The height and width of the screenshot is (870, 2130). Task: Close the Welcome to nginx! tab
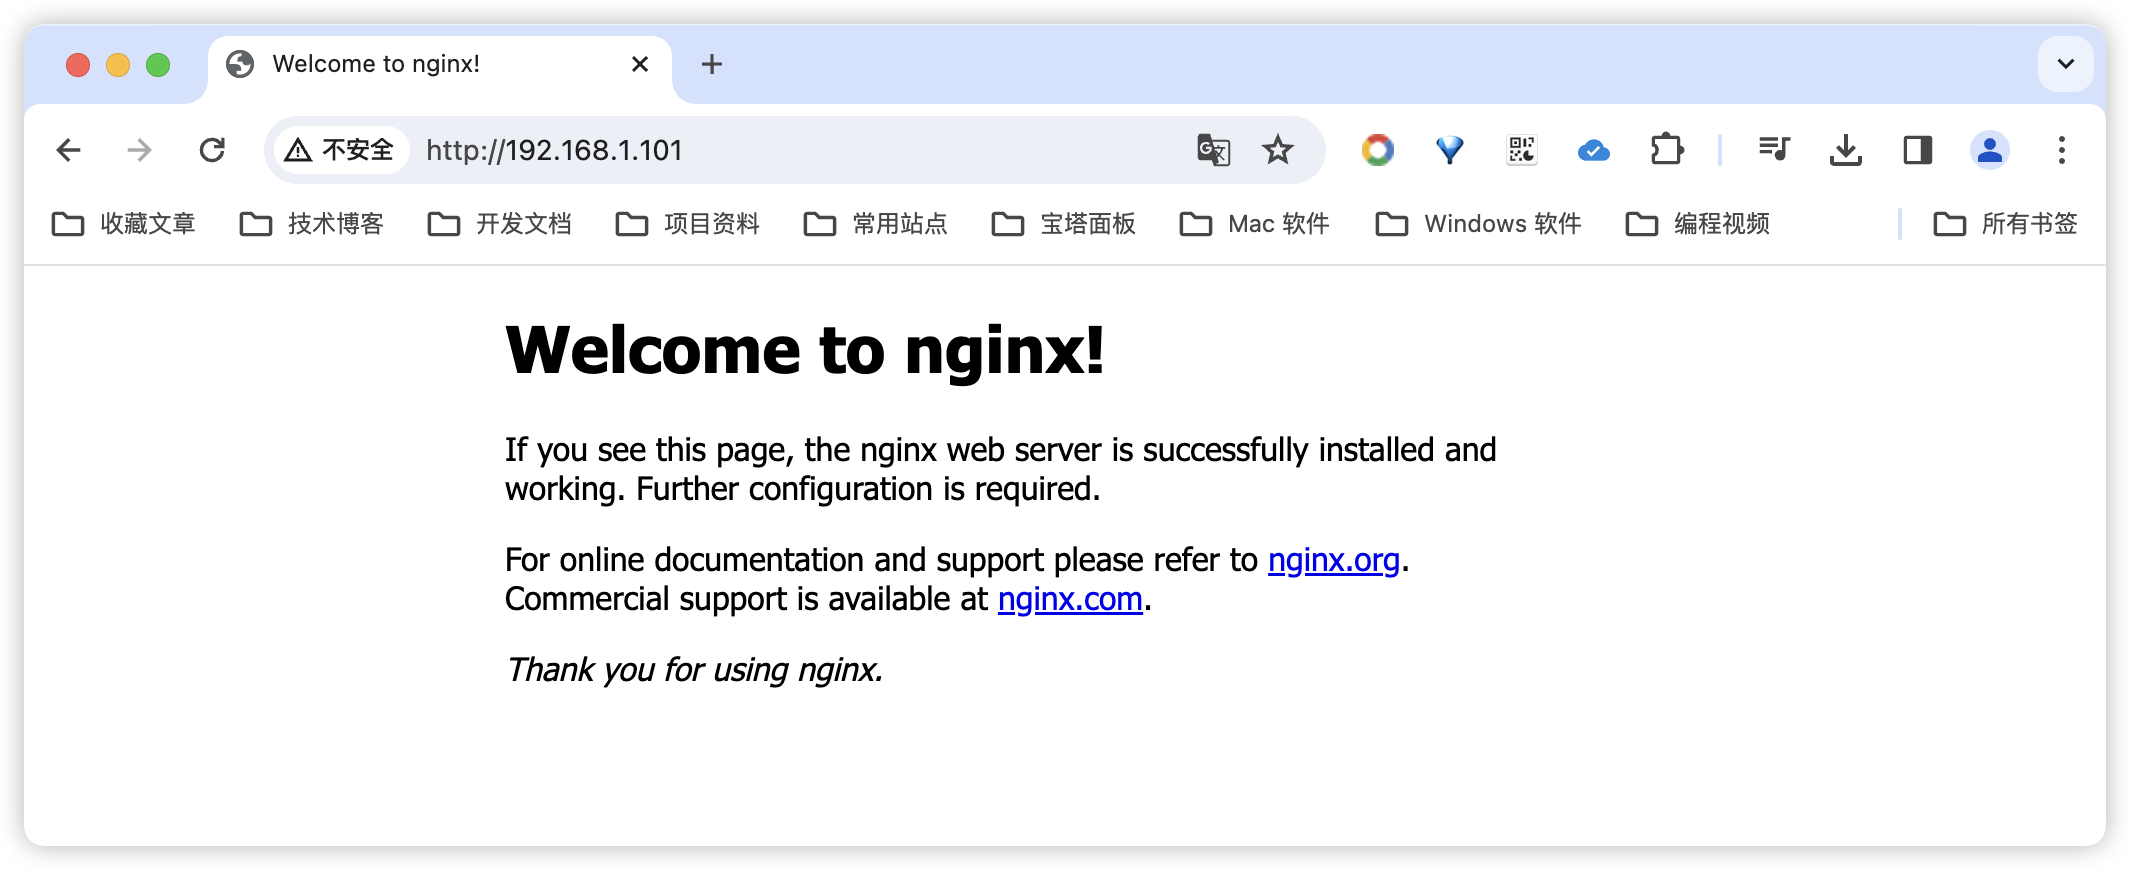pos(640,64)
